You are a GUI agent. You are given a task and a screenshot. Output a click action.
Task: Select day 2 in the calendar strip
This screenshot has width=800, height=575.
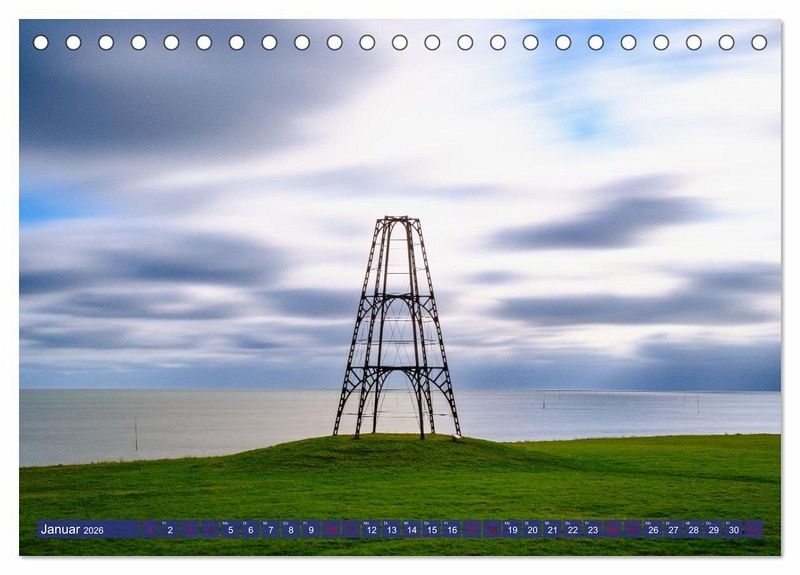pos(169,530)
